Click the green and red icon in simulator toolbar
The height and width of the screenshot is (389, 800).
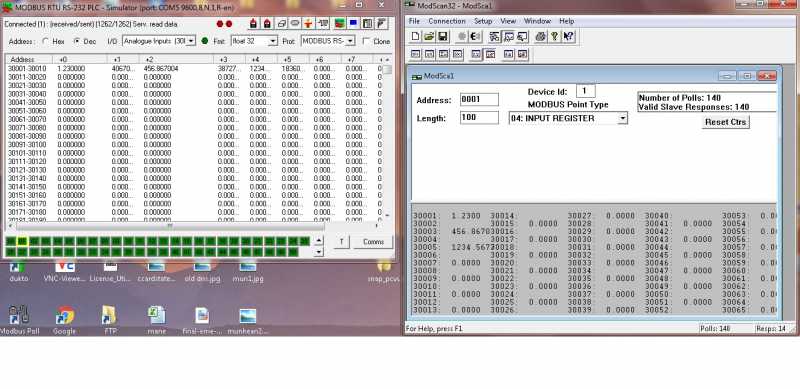click(340, 23)
